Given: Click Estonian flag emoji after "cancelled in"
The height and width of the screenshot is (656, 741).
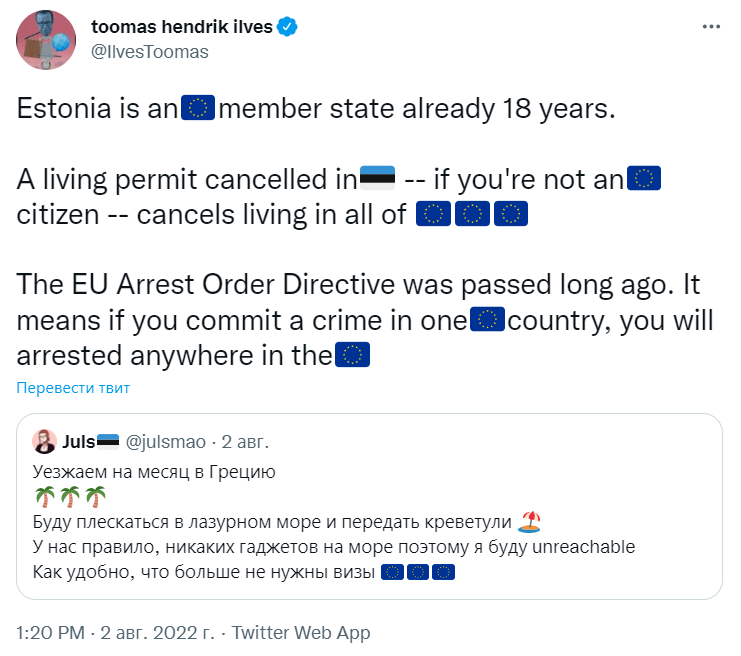Looking at the screenshot, I should (376, 180).
